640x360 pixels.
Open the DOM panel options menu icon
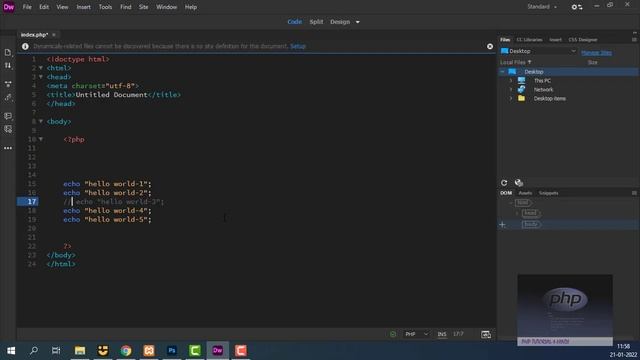point(634,193)
